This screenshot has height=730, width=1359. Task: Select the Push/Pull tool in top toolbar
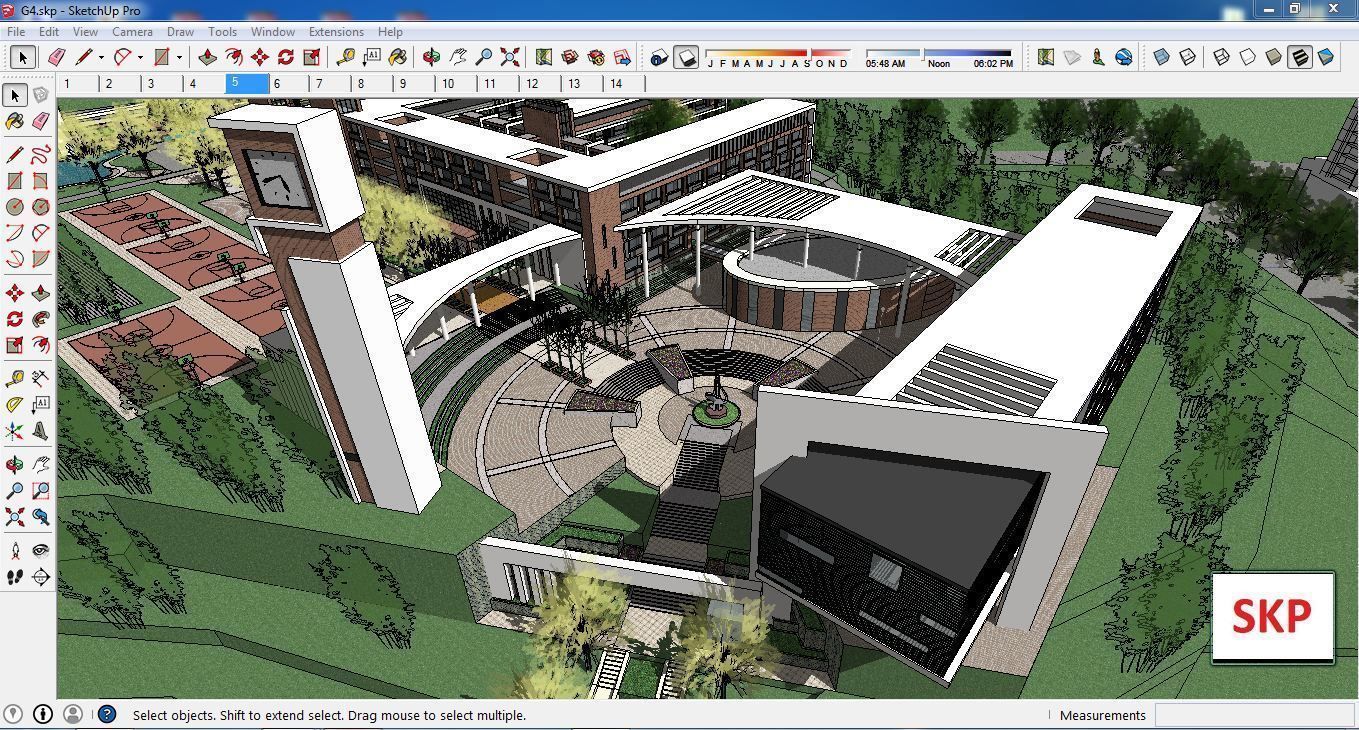[x=208, y=57]
